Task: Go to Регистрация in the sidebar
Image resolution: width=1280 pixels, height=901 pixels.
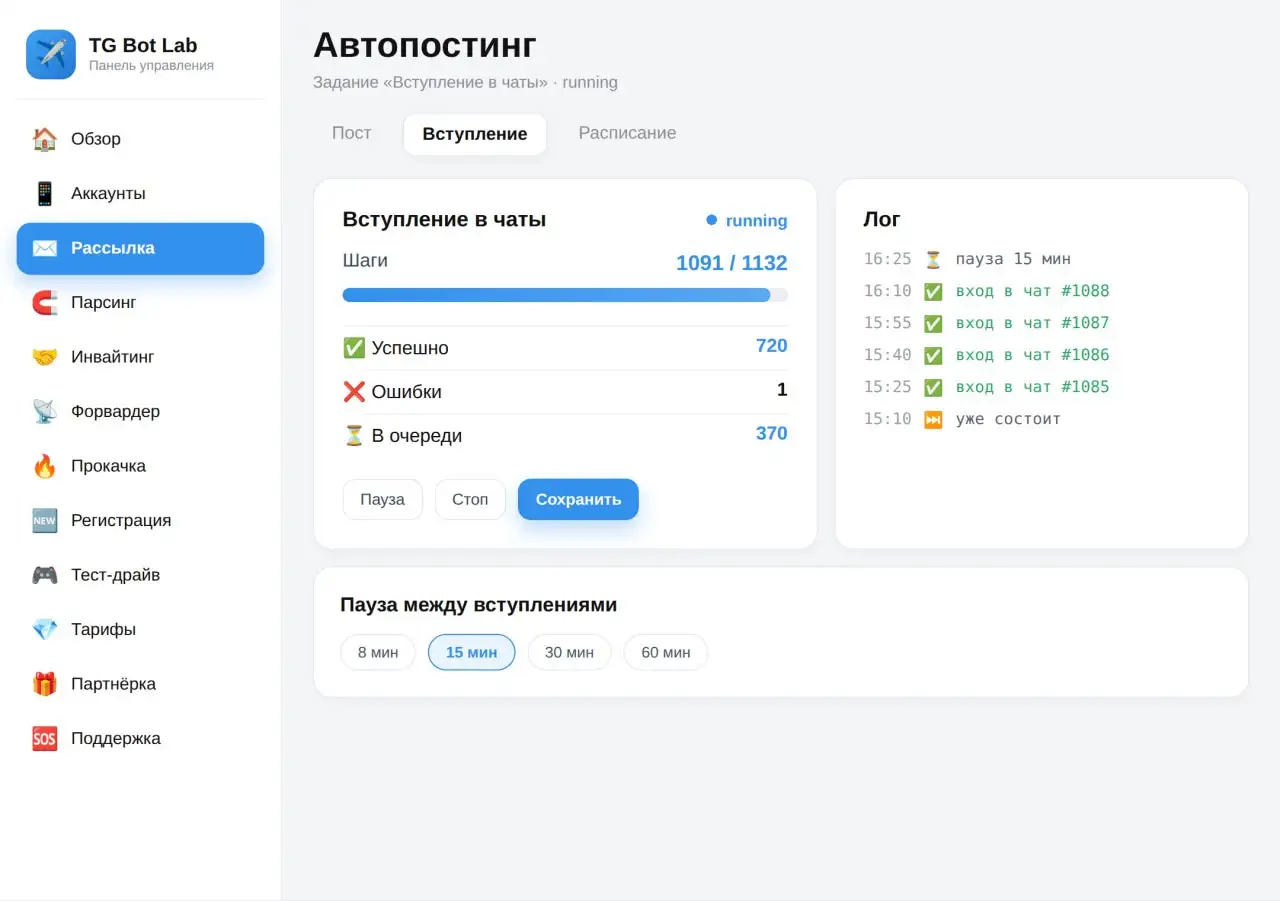Action: [x=140, y=520]
